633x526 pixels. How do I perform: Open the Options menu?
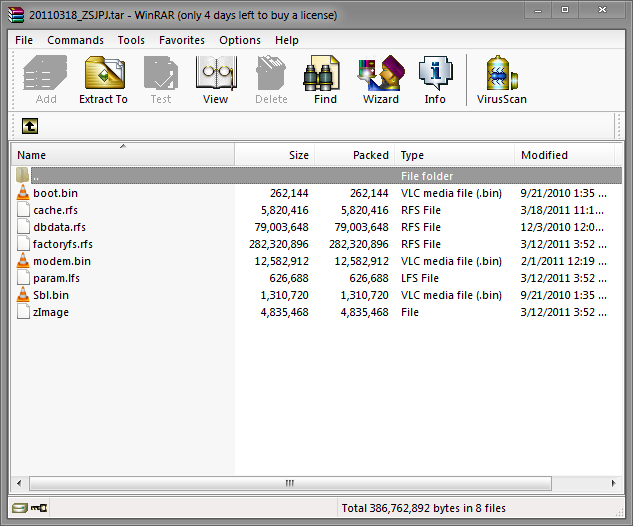(x=240, y=40)
